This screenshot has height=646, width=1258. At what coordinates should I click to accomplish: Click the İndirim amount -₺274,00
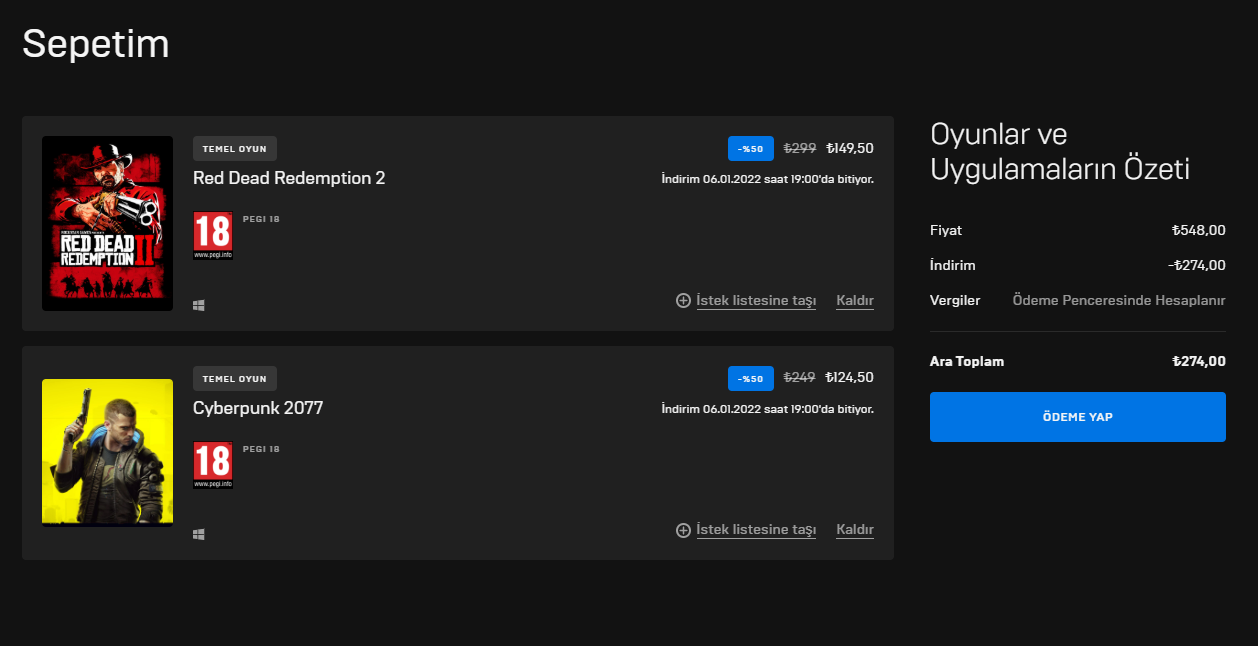click(1197, 265)
